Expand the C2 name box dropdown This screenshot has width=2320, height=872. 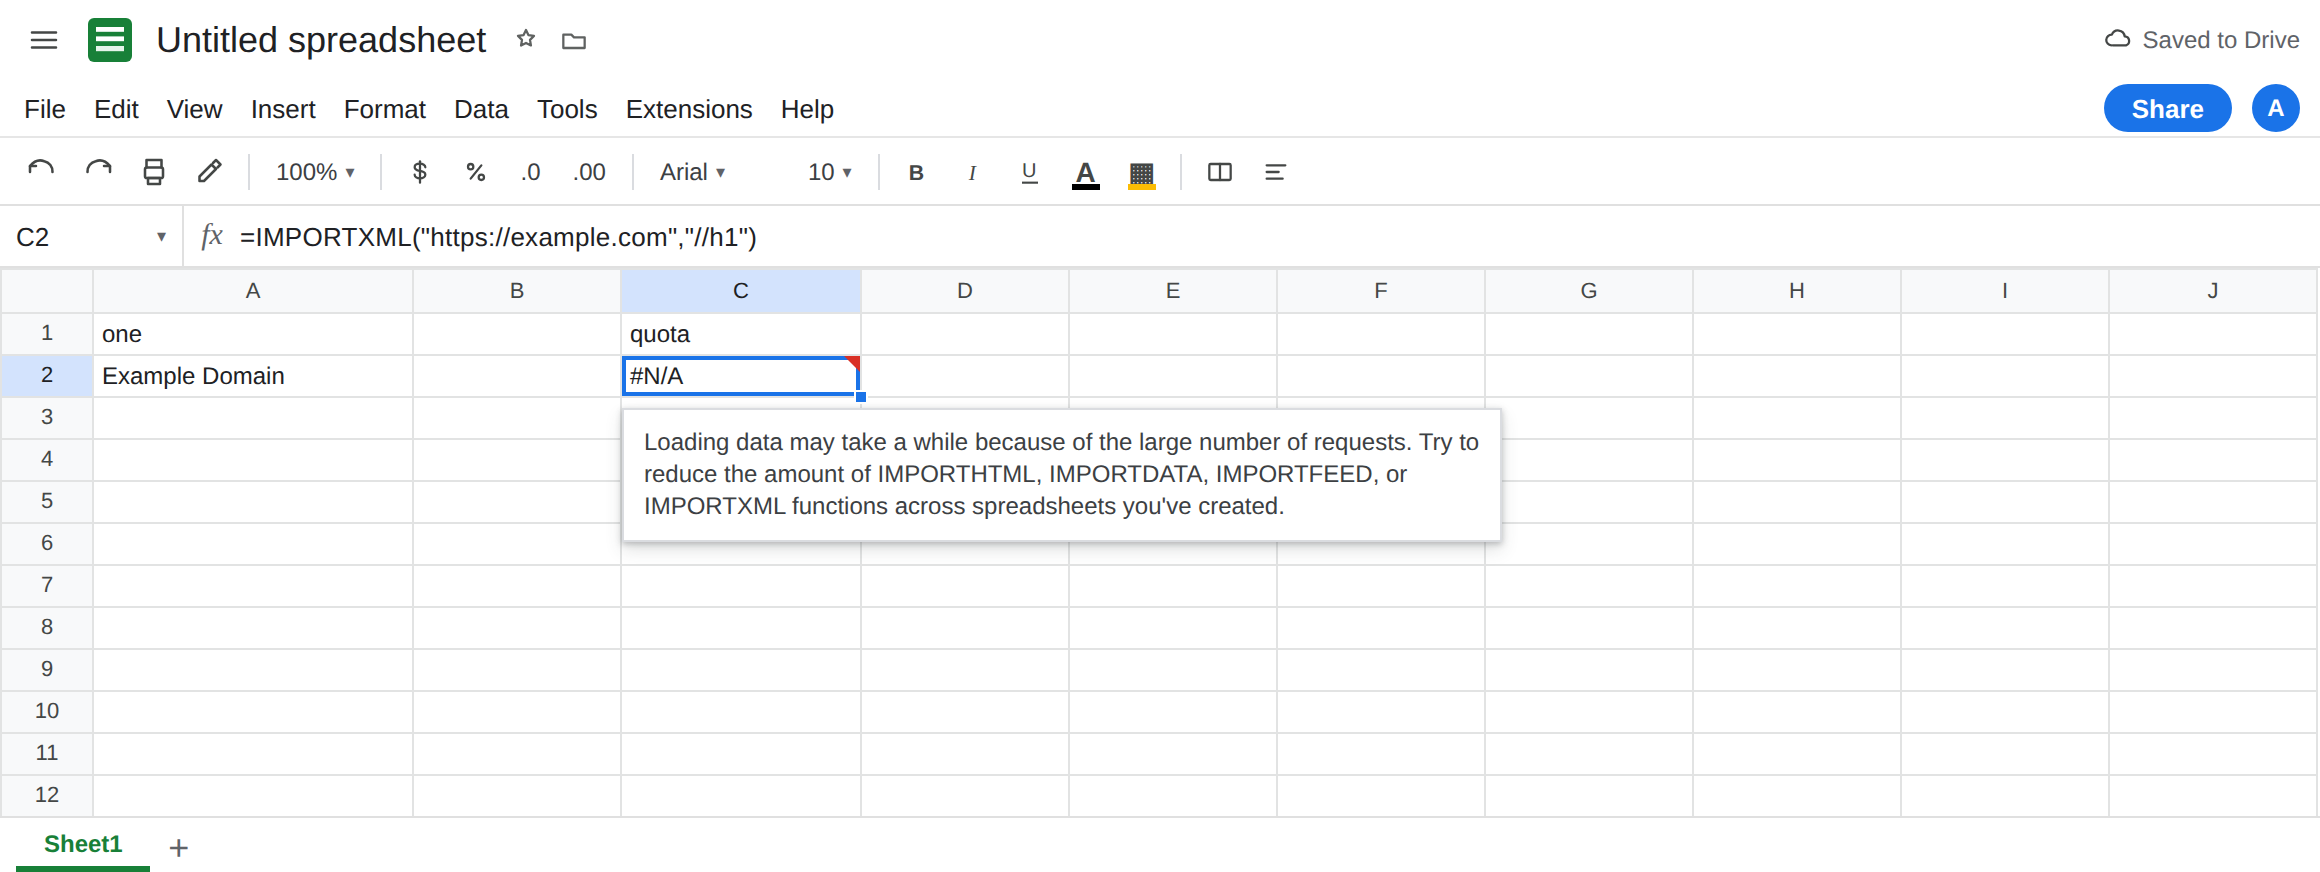[x=161, y=237]
